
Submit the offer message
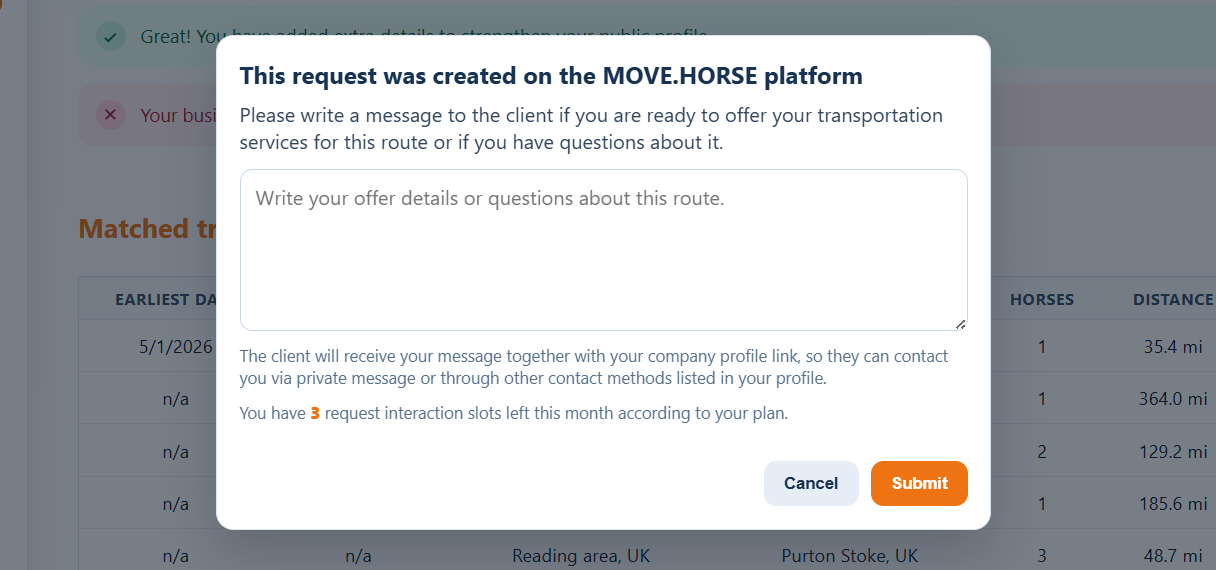[919, 483]
